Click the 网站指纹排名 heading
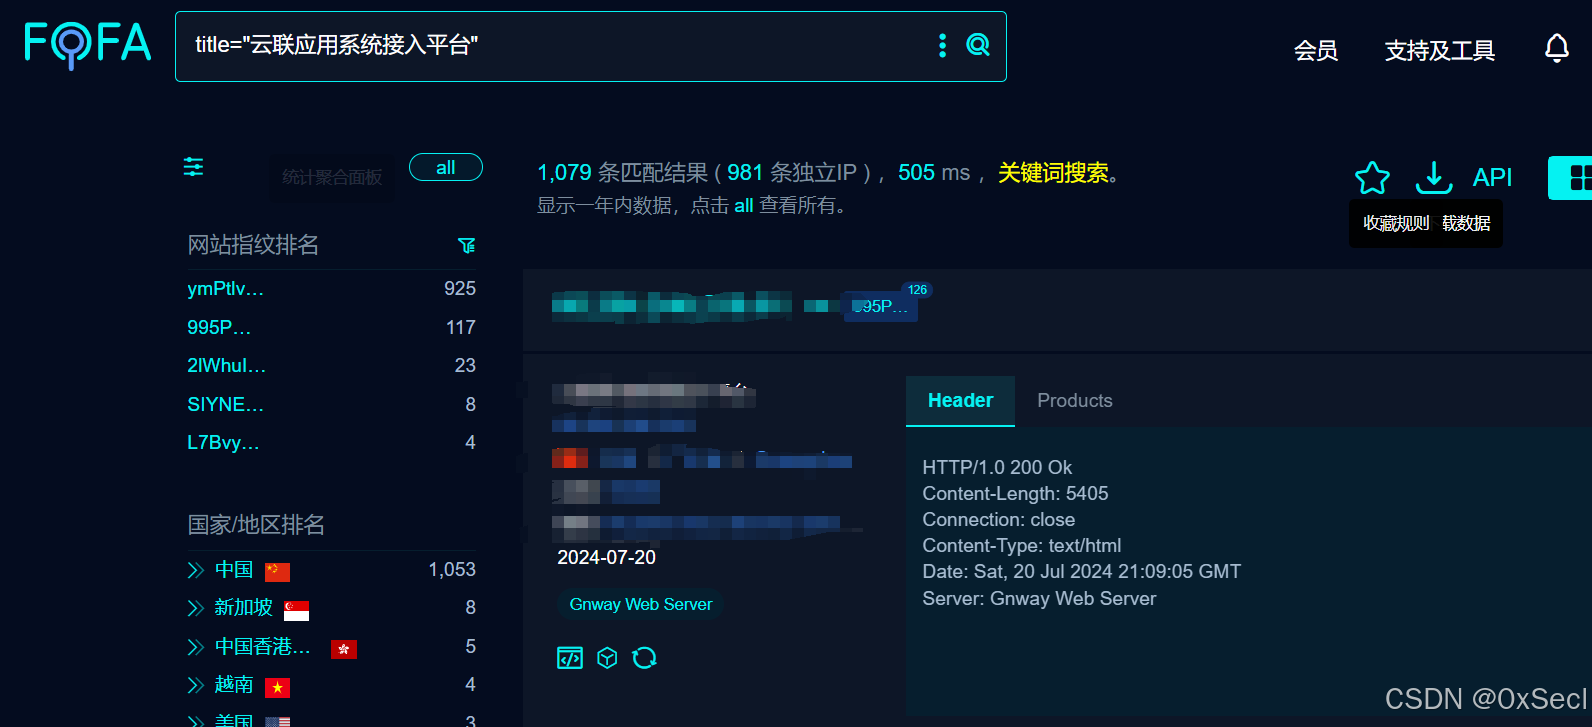Image resolution: width=1592 pixels, height=727 pixels. (253, 245)
